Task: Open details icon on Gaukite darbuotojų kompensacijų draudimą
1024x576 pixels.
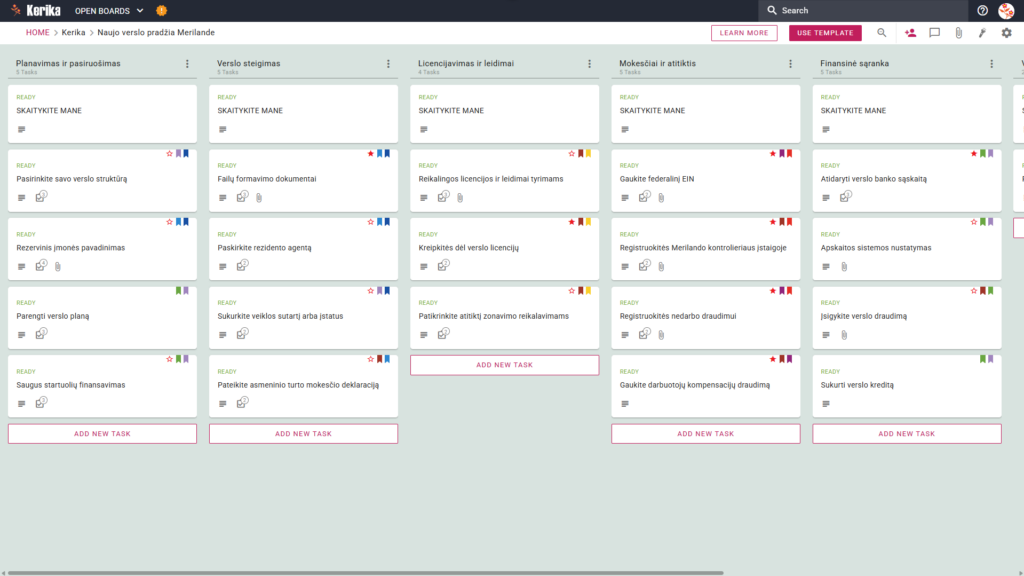Action: pyautogui.click(x=625, y=404)
